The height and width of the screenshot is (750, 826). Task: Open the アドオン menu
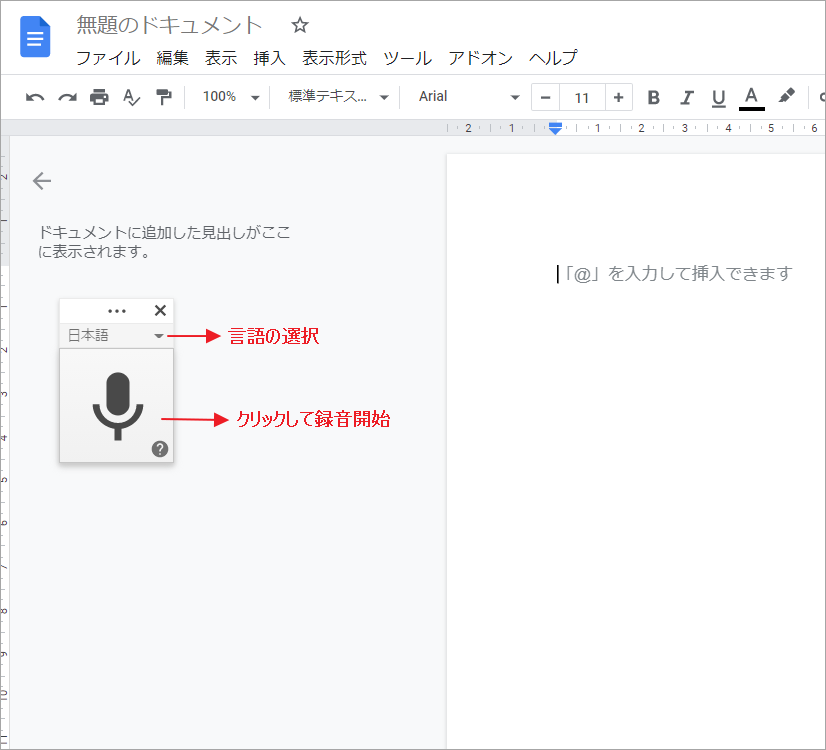click(480, 58)
